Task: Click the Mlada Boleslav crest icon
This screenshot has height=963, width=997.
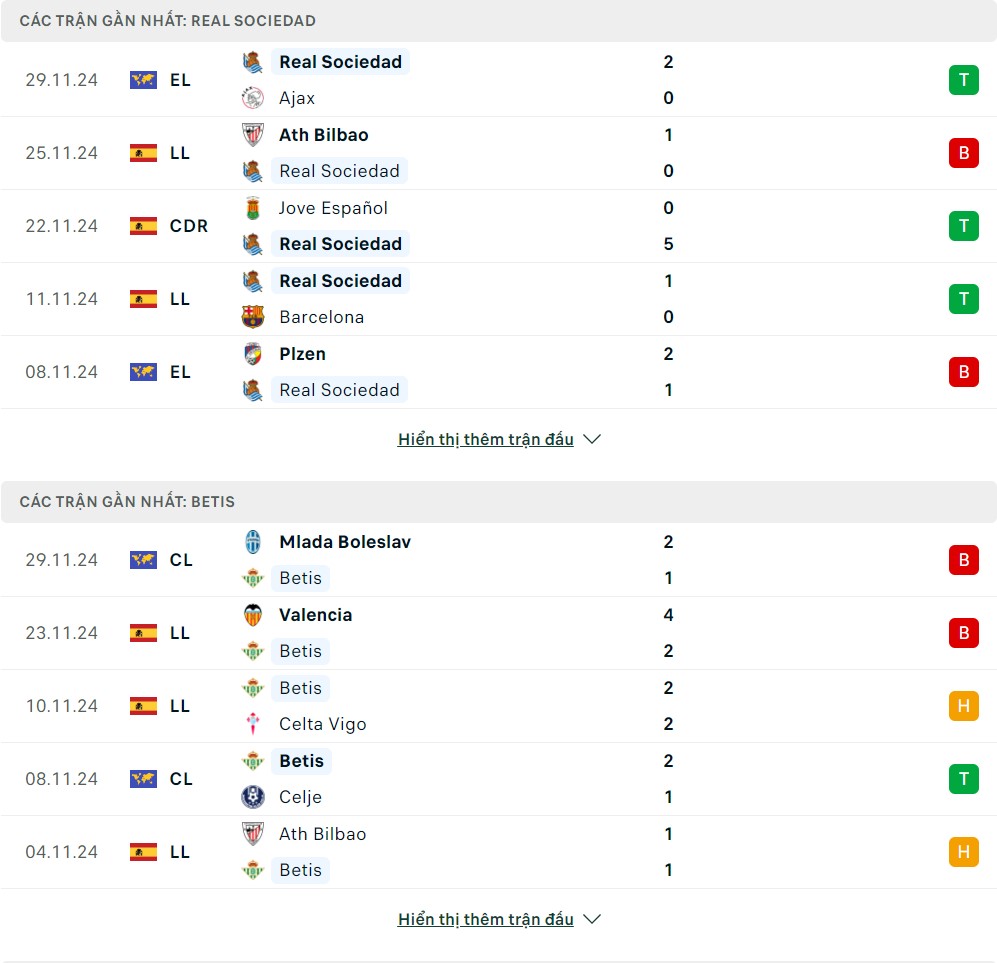Action: [x=253, y=542]
